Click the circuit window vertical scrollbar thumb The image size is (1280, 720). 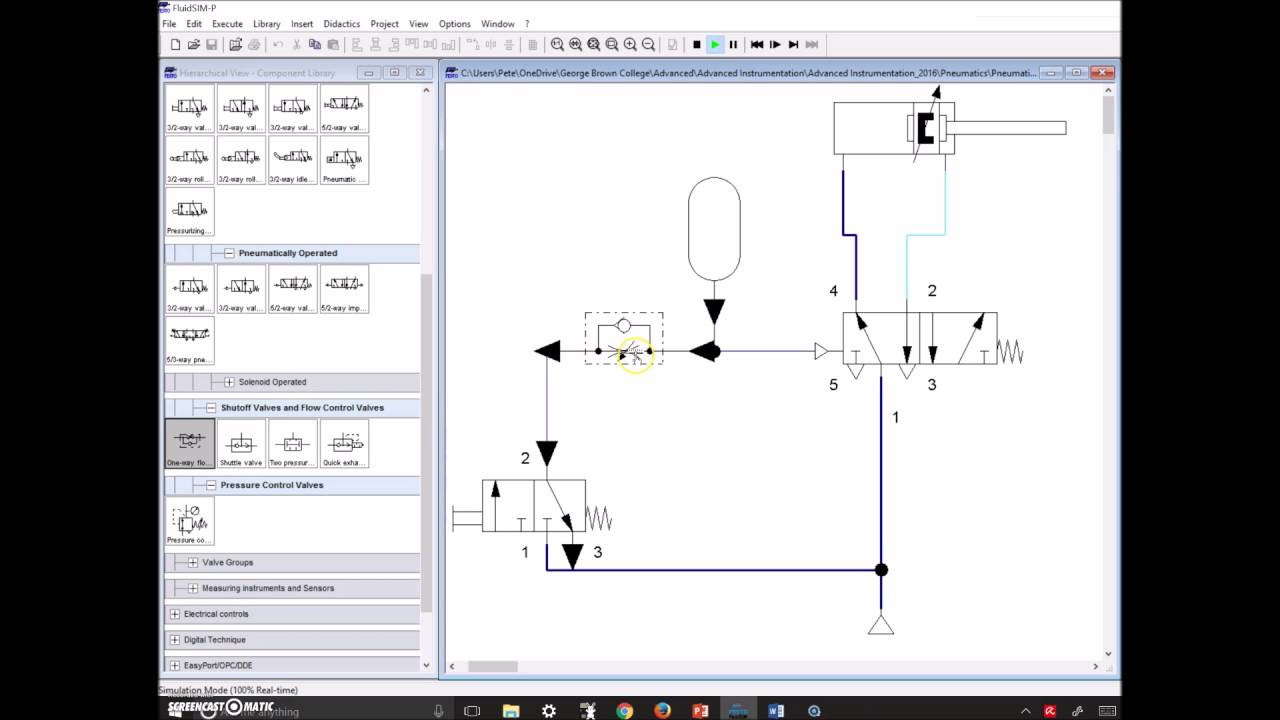(1108, 115)
